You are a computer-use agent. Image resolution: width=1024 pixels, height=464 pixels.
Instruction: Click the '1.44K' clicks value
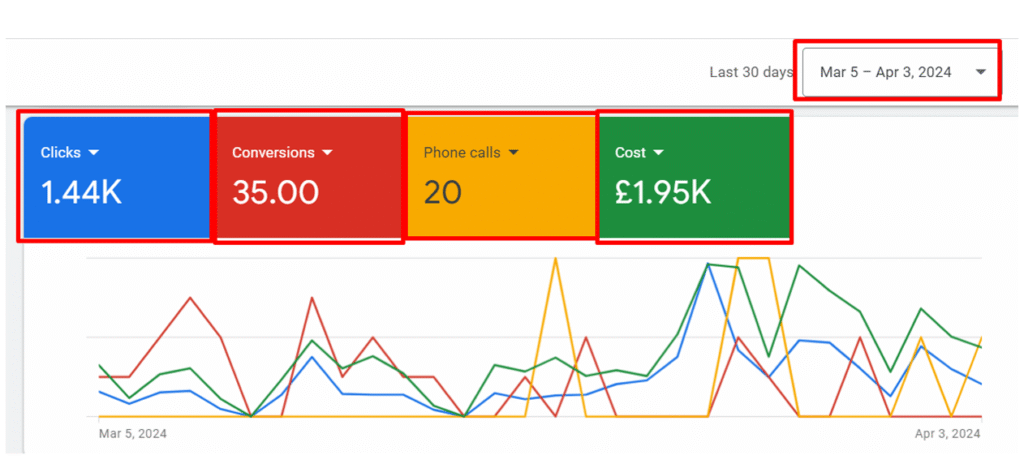point(81,193)
